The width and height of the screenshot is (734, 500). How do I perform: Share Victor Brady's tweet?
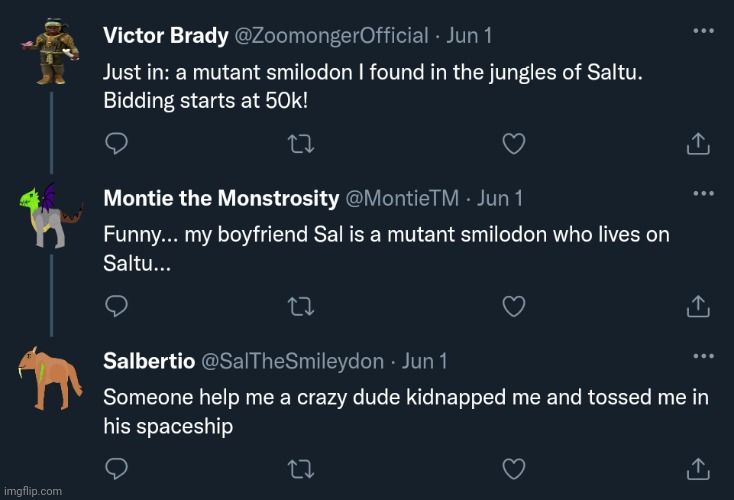click(698, 144)
